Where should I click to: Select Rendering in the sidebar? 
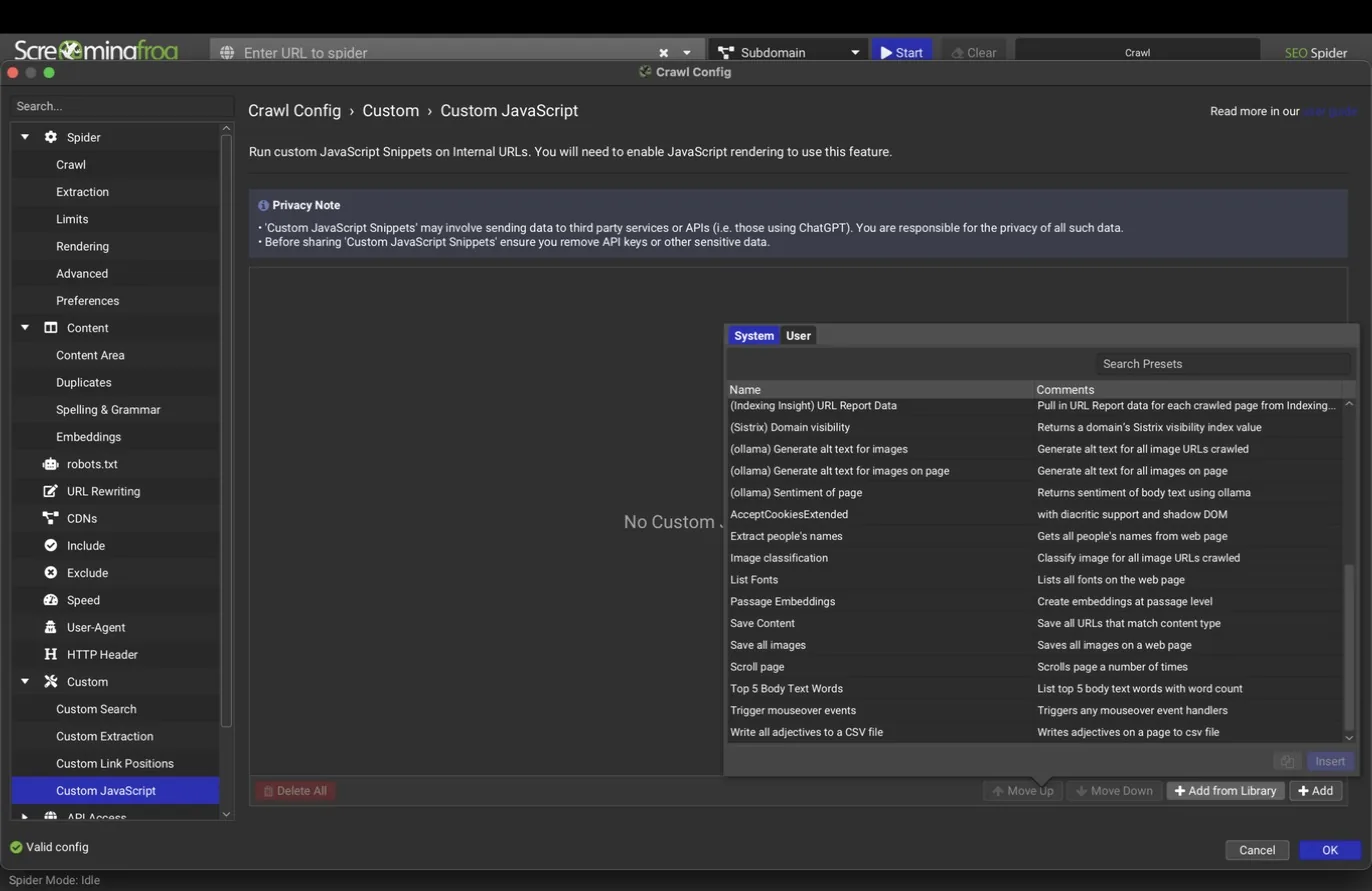coord(82,246)
